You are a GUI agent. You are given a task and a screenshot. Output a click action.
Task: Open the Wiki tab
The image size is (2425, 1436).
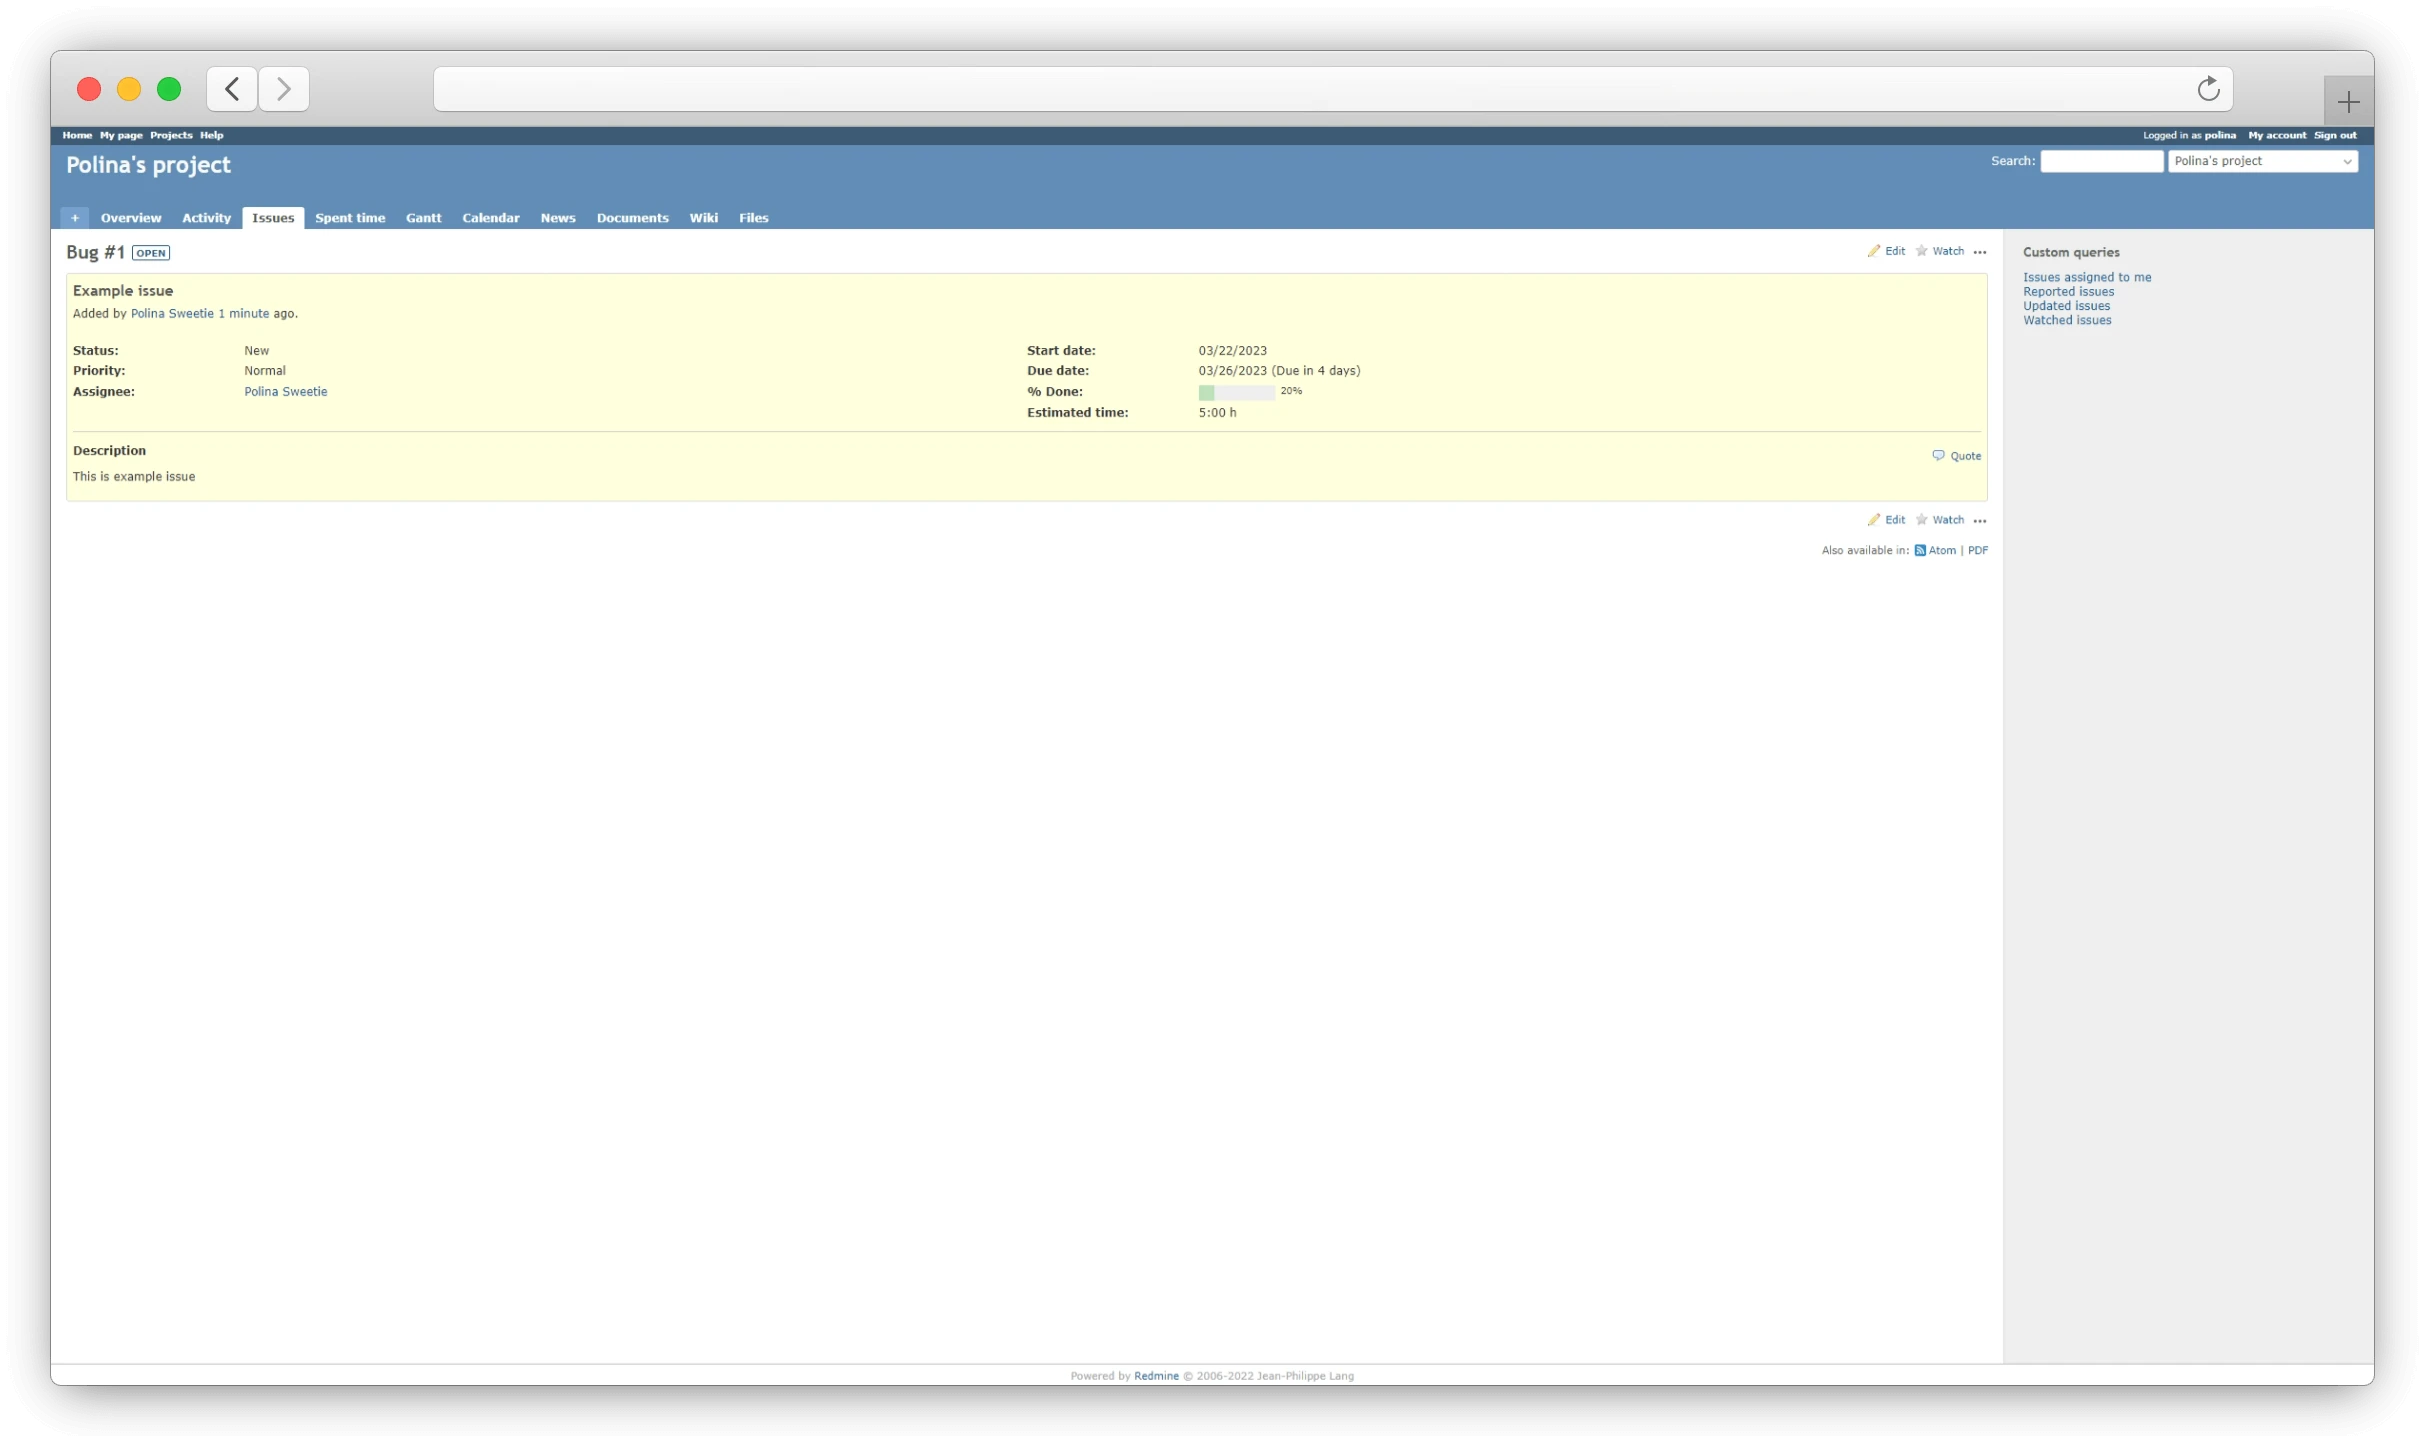(704, 218)
